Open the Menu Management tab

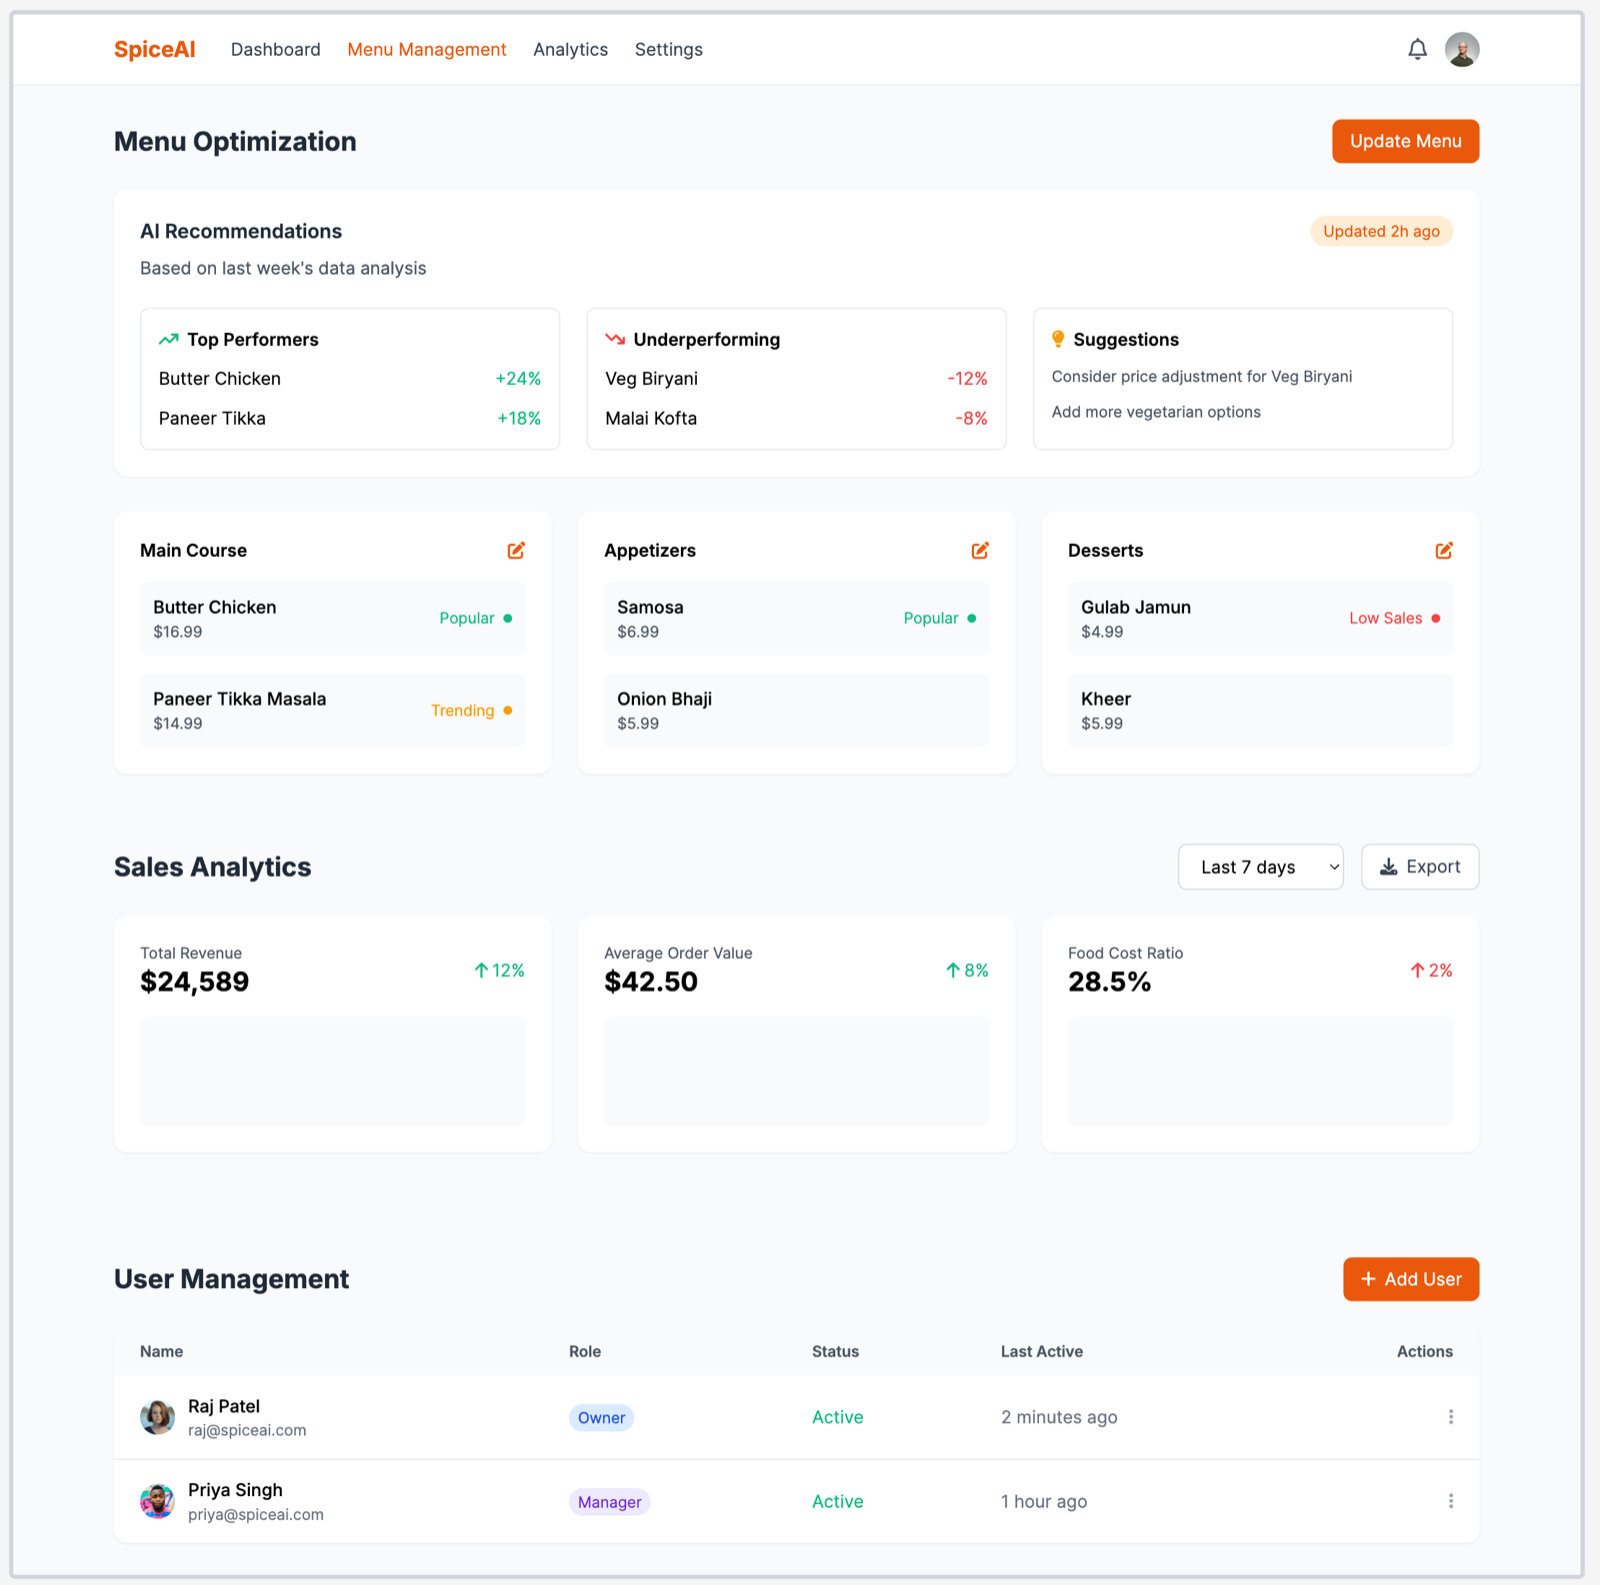coord(427,49)
